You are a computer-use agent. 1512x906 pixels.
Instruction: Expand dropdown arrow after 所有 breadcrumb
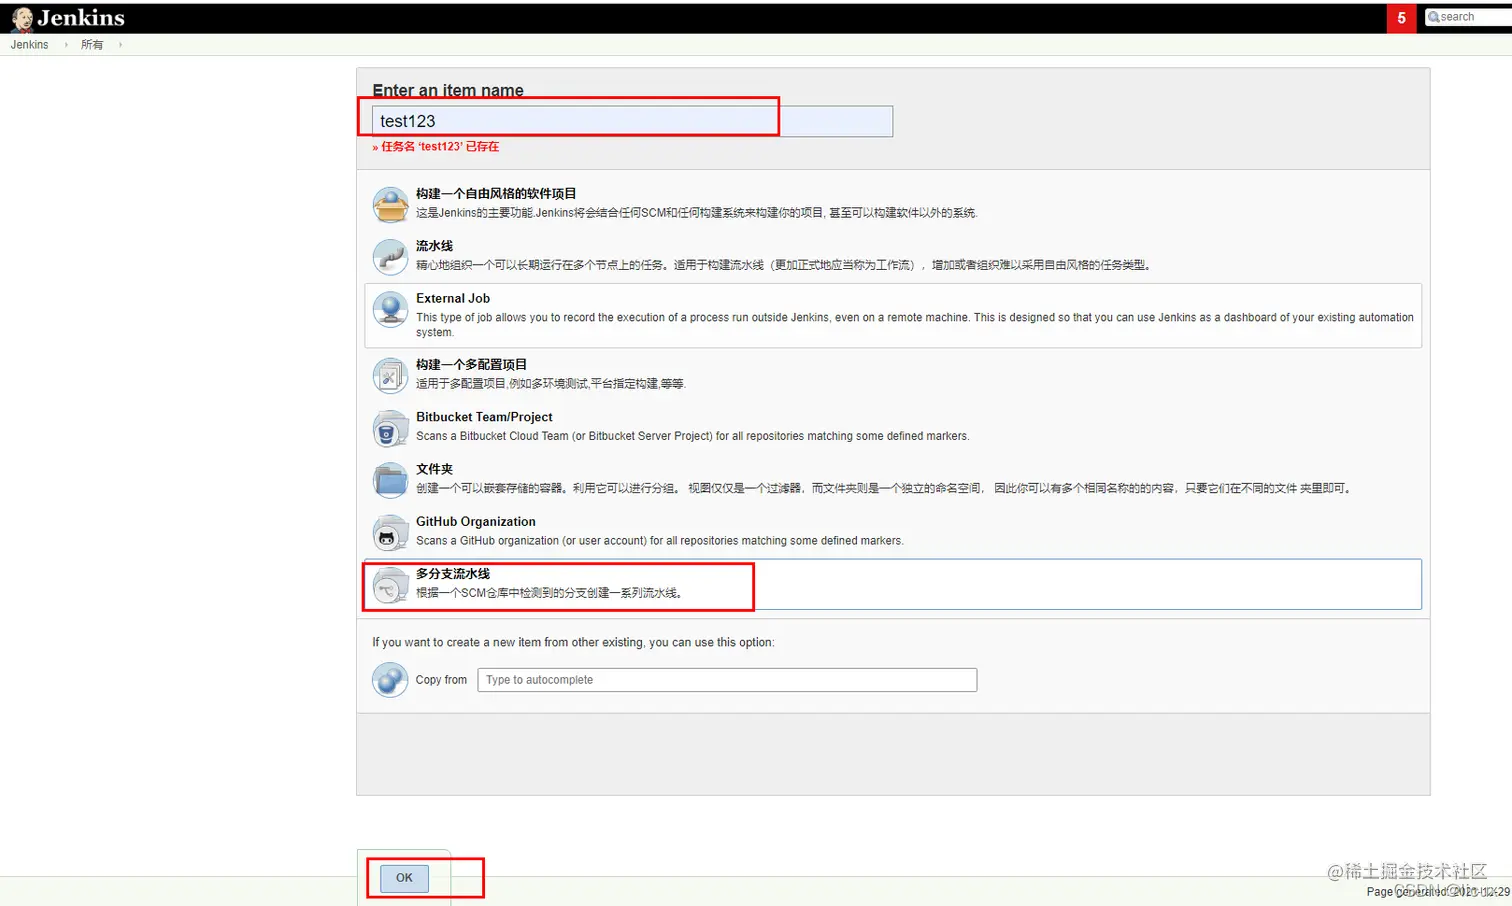click(120, 45)
